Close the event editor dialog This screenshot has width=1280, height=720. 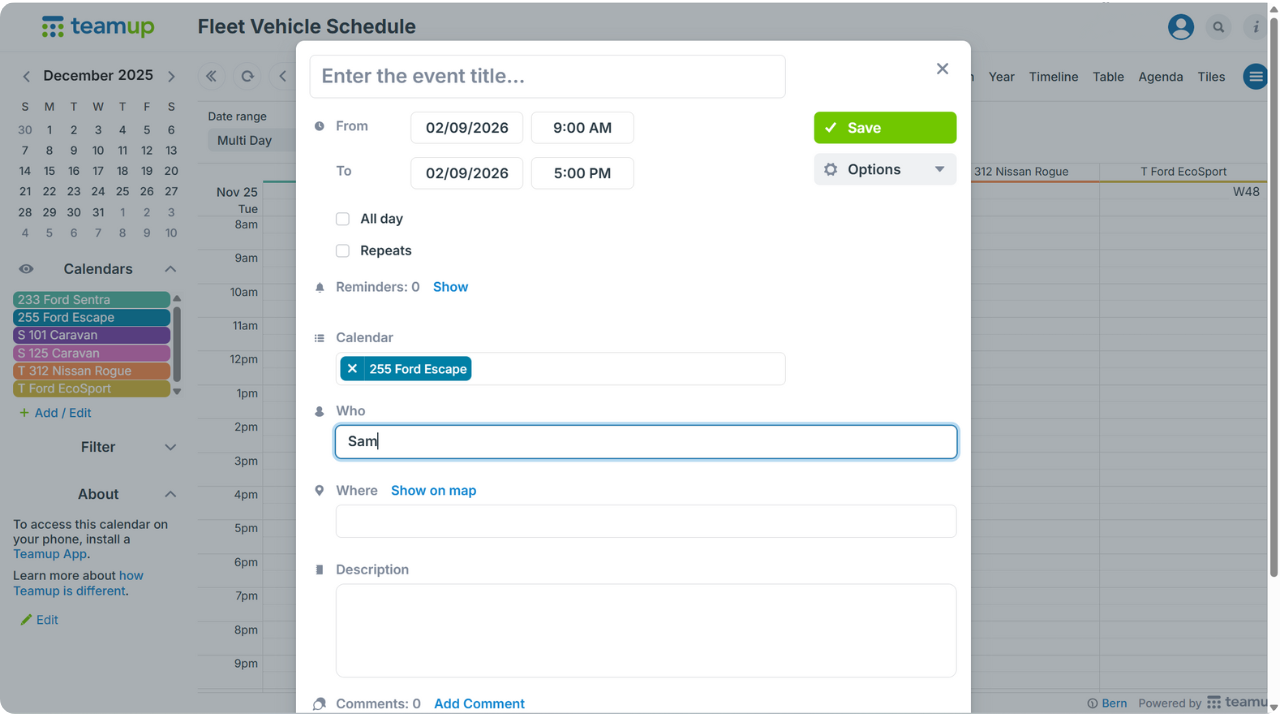[x=942, y=69]
